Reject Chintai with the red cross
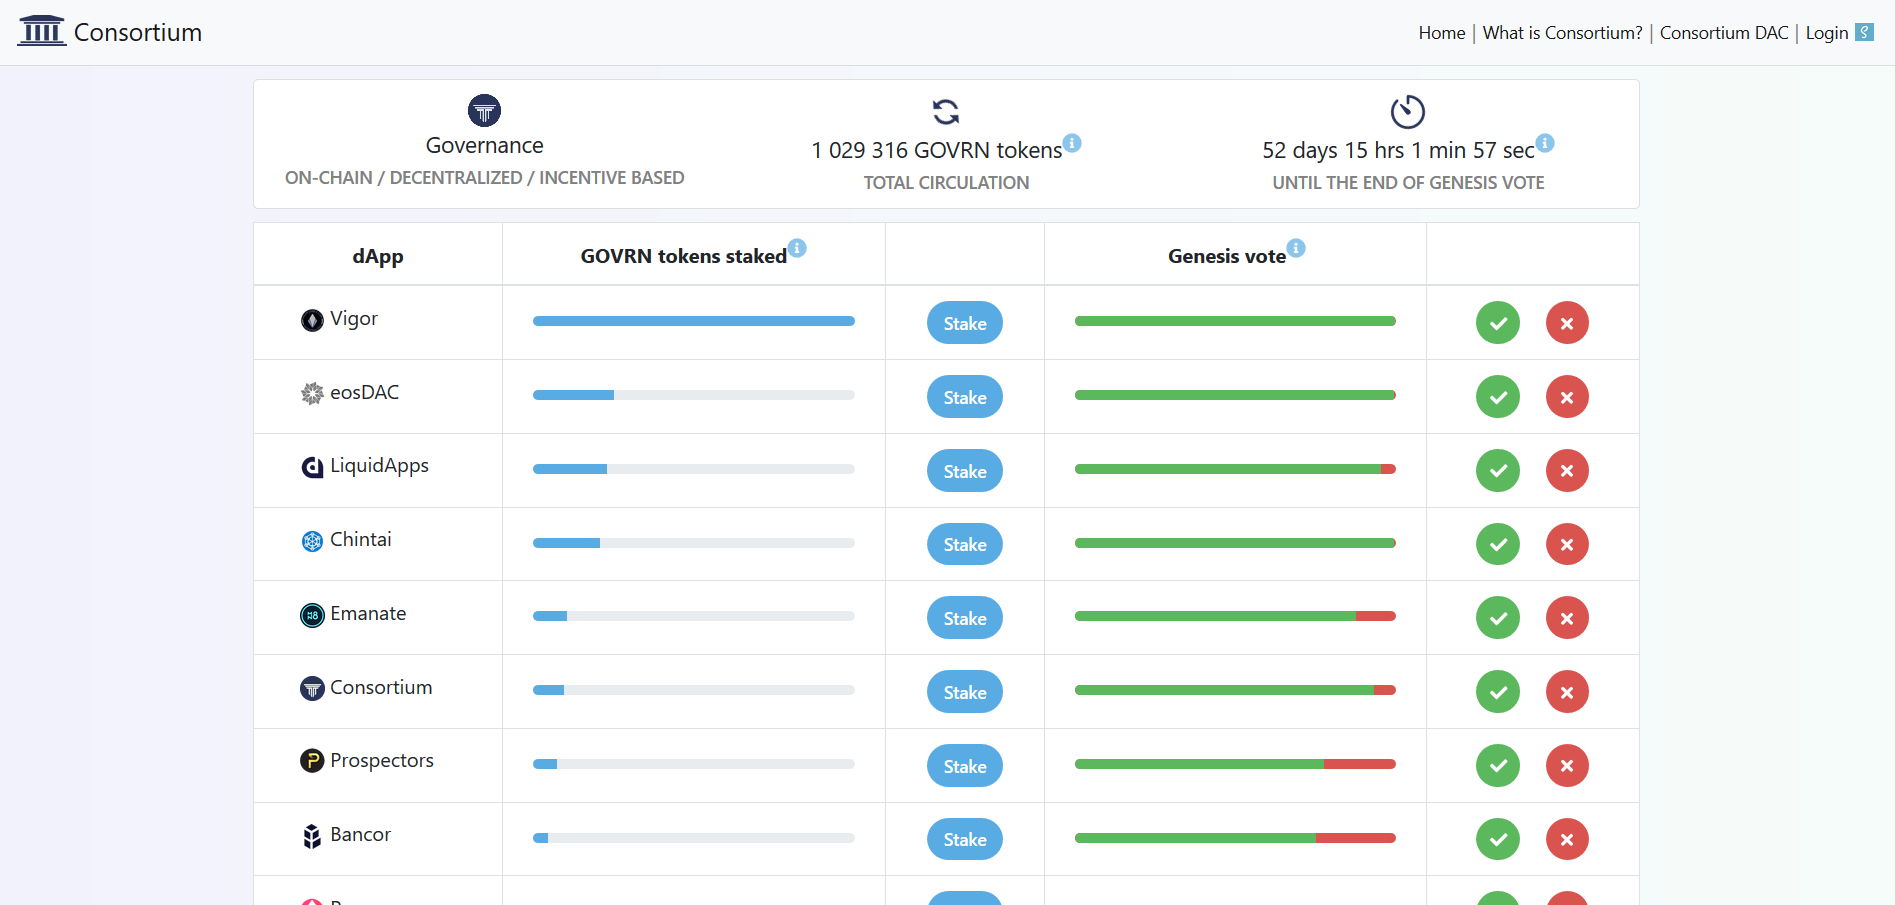This screenshot has height=905, width=1895. (x=1567, y=544)
